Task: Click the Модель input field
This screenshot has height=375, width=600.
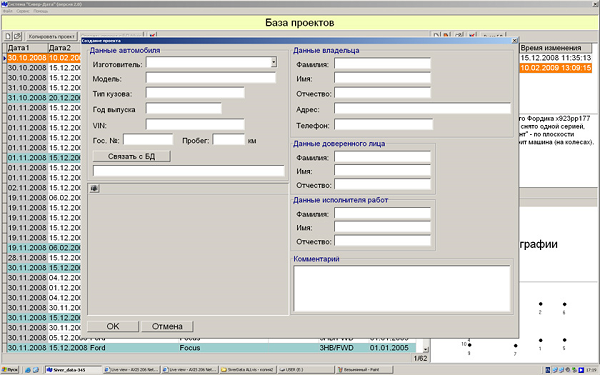Action: 211,78
